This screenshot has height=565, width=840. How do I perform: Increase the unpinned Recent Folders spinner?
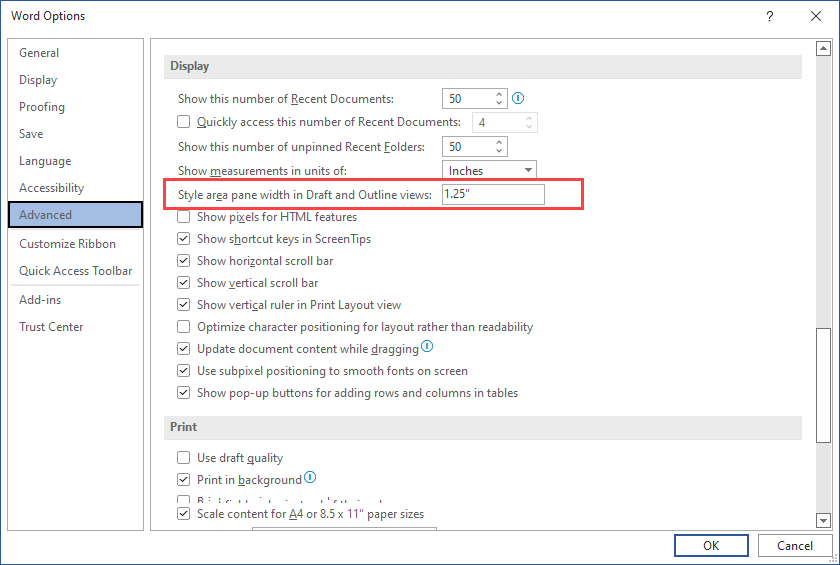(499, 142)
